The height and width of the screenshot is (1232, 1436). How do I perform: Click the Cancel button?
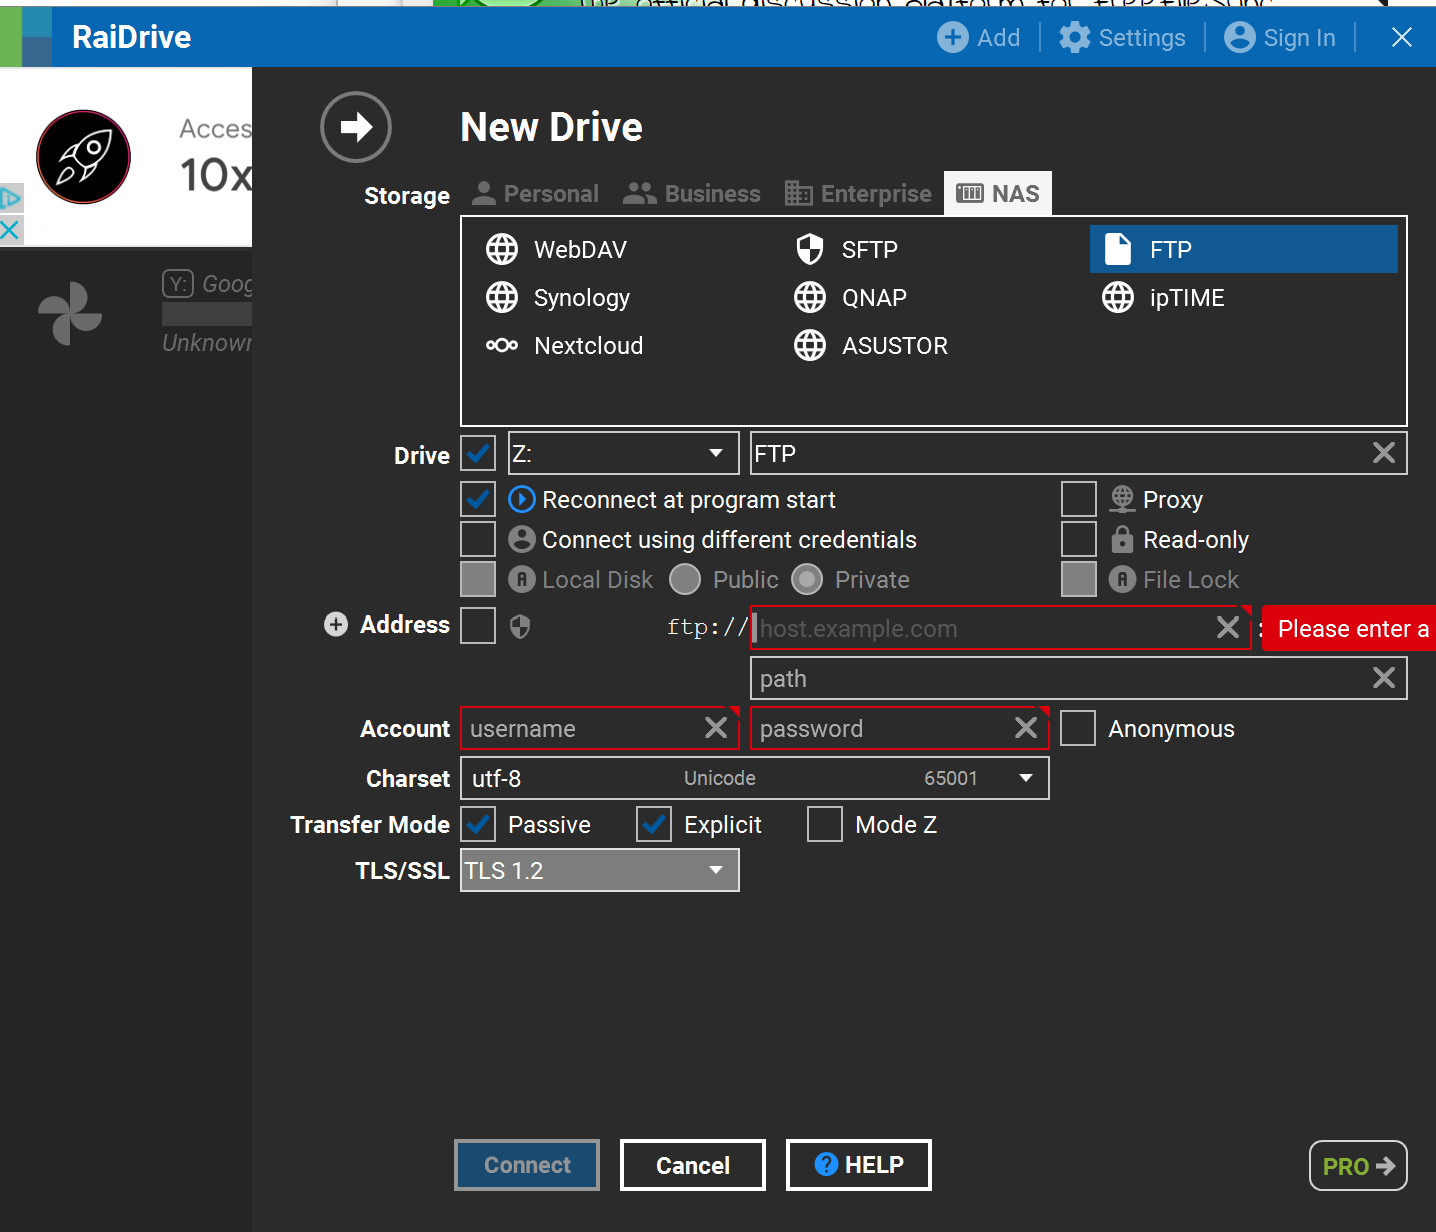pos(693,1165)
